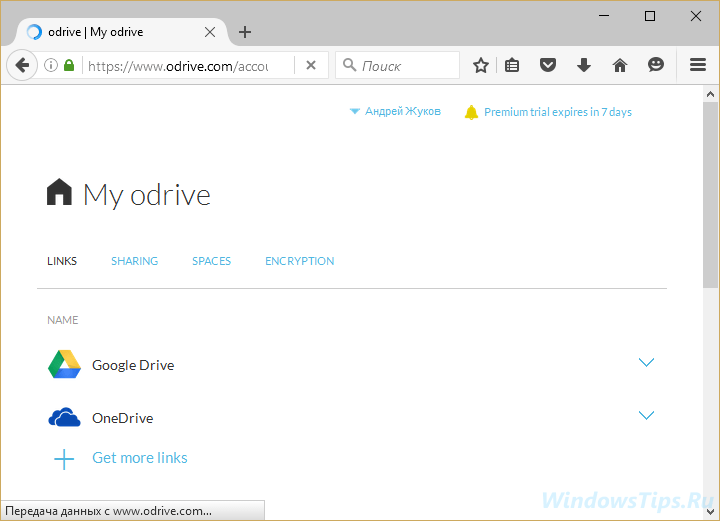Screen dimensions: 720x521
Task: Switch to the SHARING tab
Action: 135,261
